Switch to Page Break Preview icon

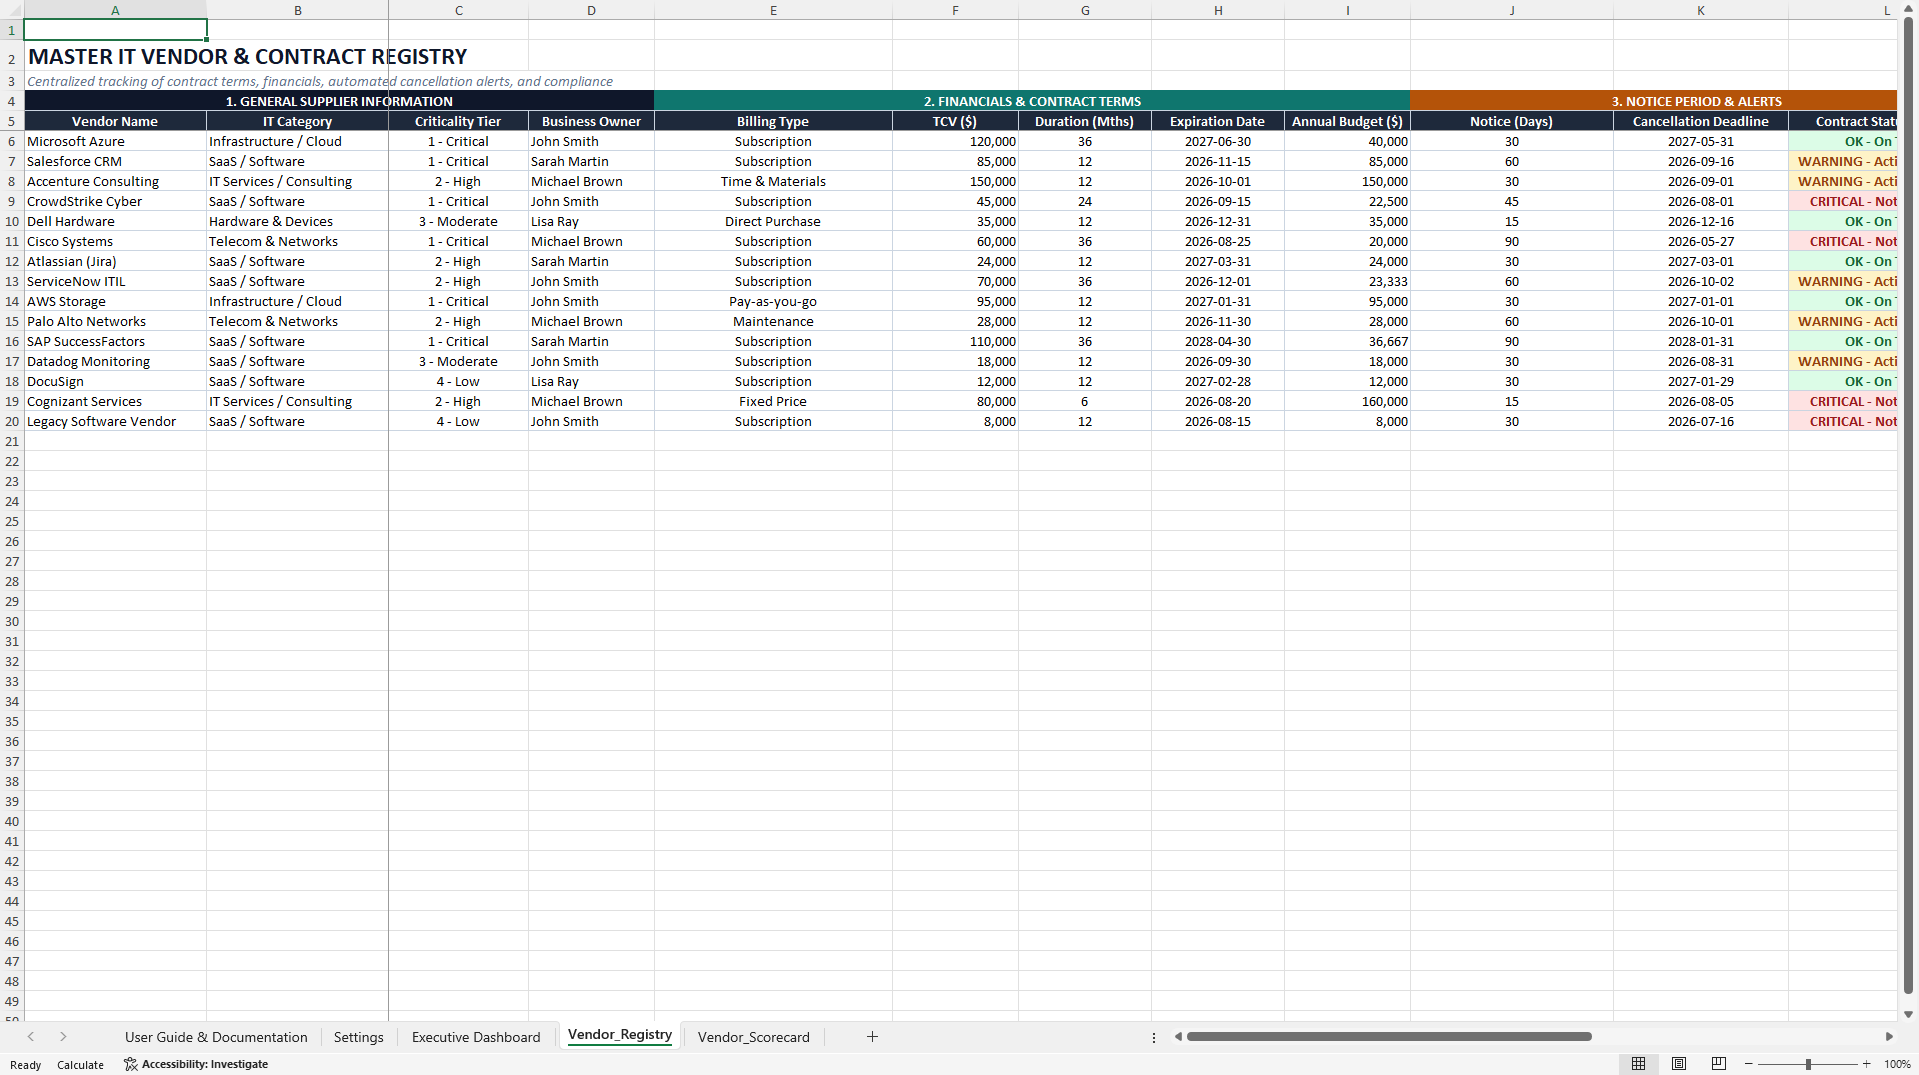[x=1719, y=1064]
